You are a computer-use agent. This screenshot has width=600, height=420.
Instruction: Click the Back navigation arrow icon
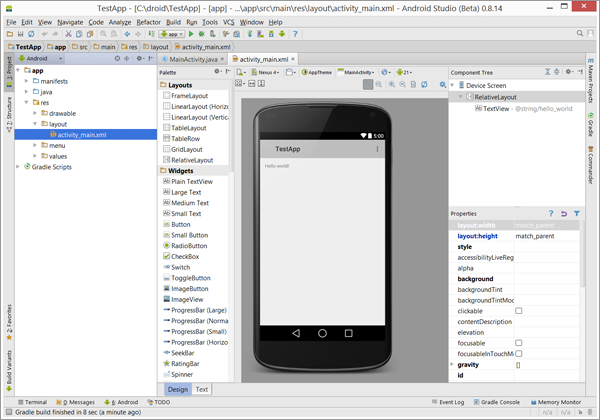(127, 34)
